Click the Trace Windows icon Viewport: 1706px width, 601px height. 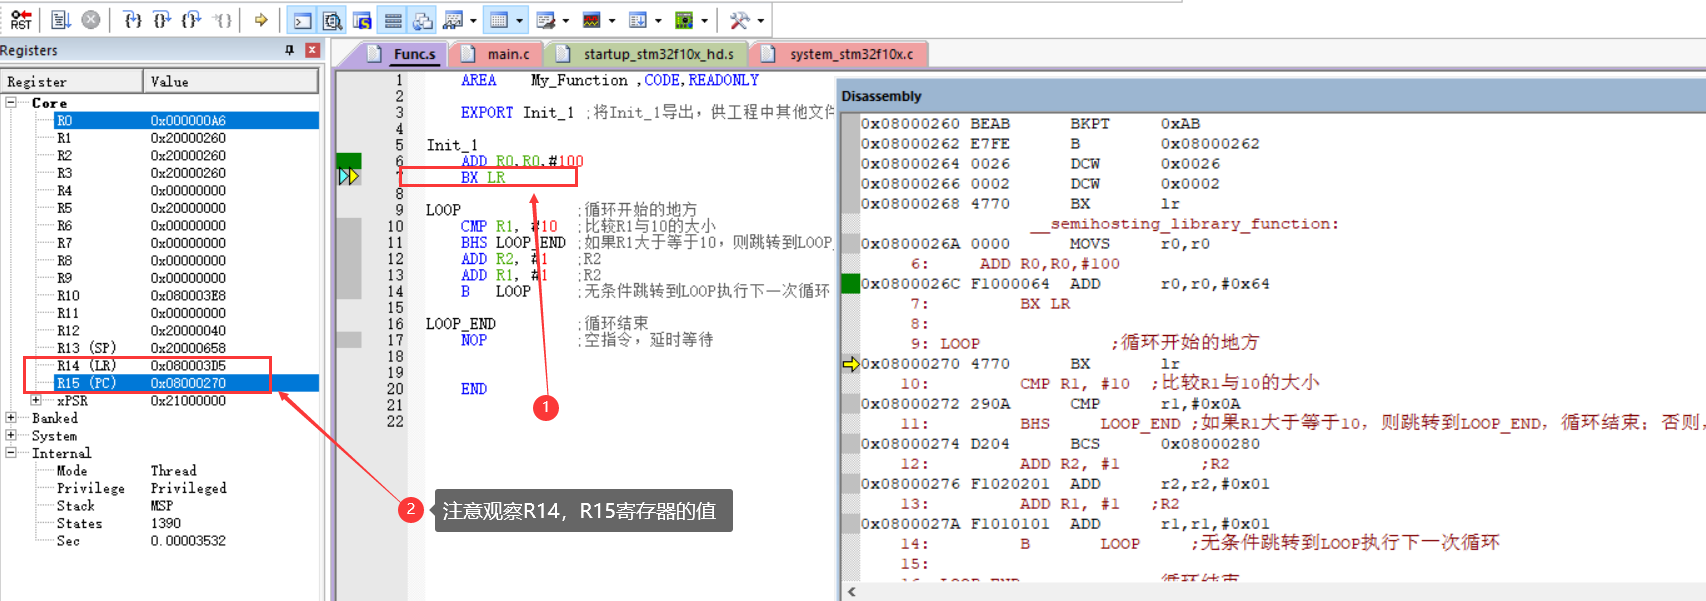click(637, 20)
